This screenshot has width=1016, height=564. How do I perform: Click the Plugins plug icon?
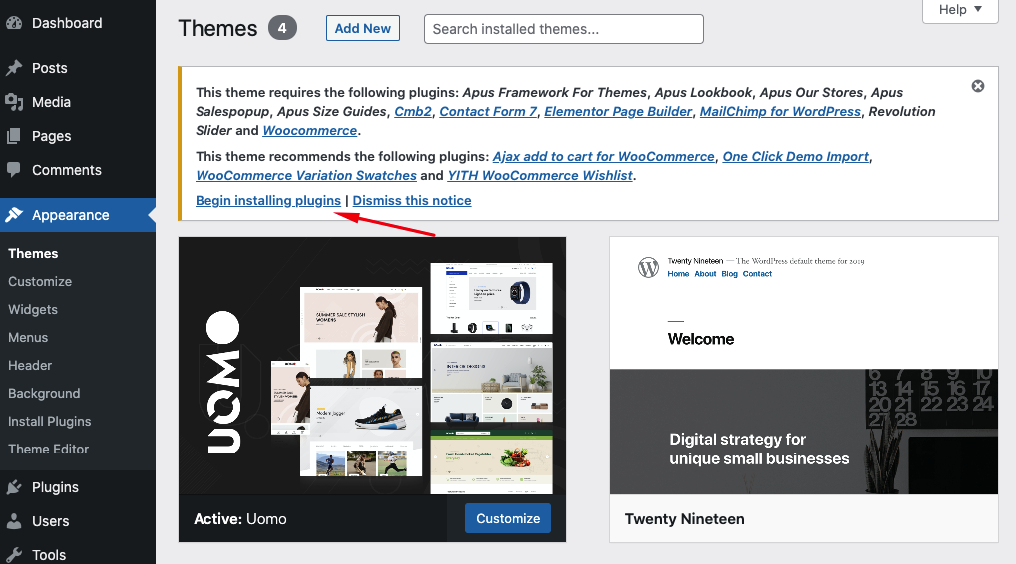(x=14, y=487)
